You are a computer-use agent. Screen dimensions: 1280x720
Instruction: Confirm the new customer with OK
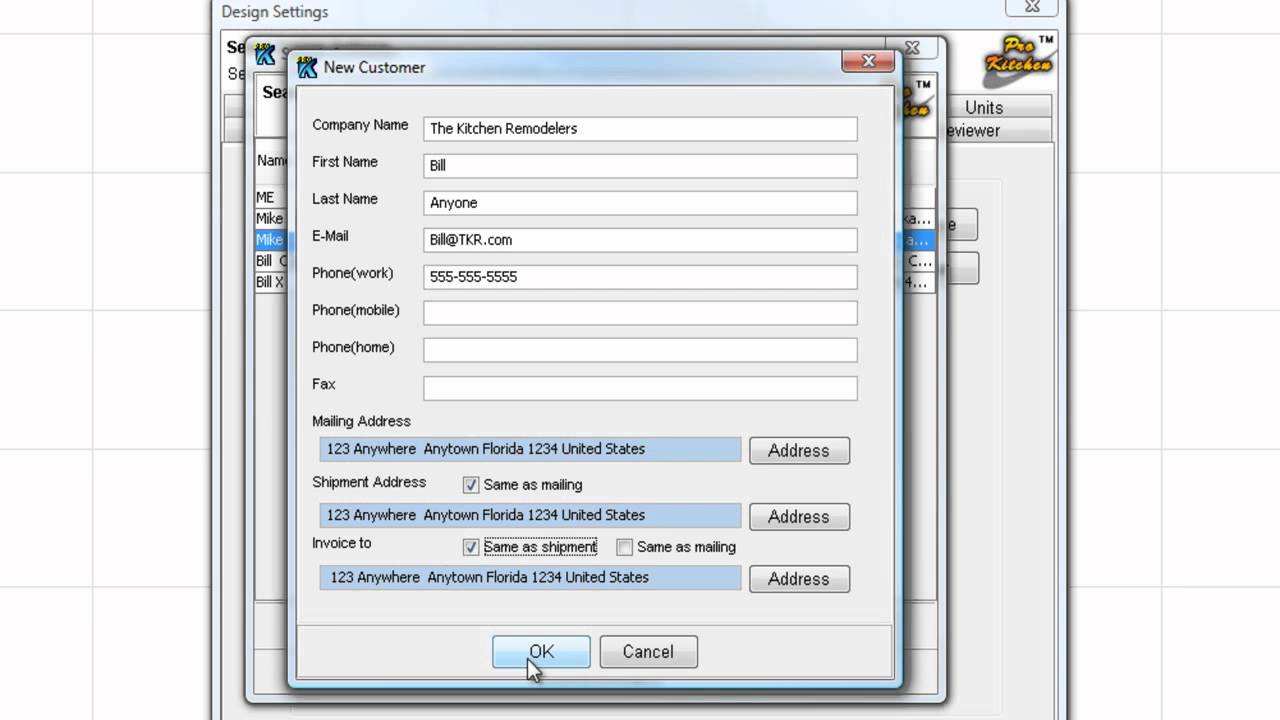pyautogui.click(x=541, y=652)
